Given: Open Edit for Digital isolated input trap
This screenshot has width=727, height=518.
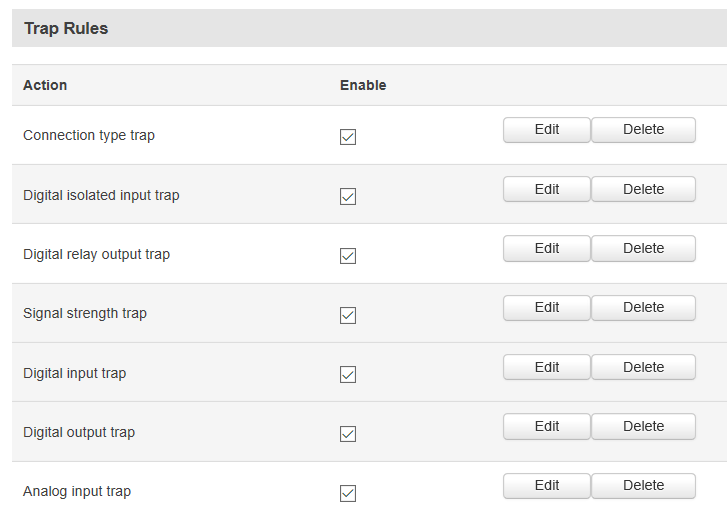Looking at the screenshot, I should (546, 189).
